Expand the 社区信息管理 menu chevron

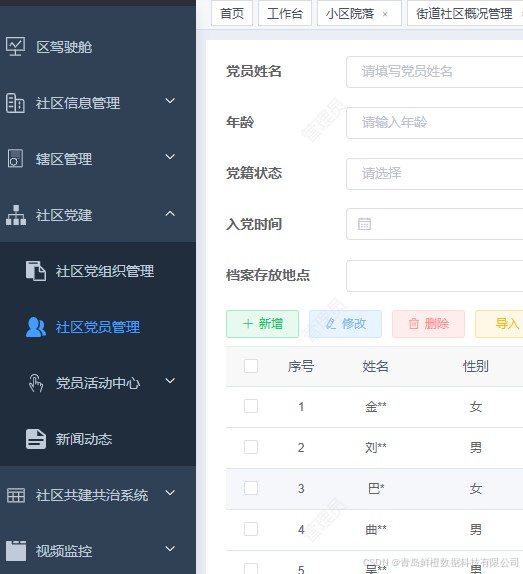(x=170, y=101)
